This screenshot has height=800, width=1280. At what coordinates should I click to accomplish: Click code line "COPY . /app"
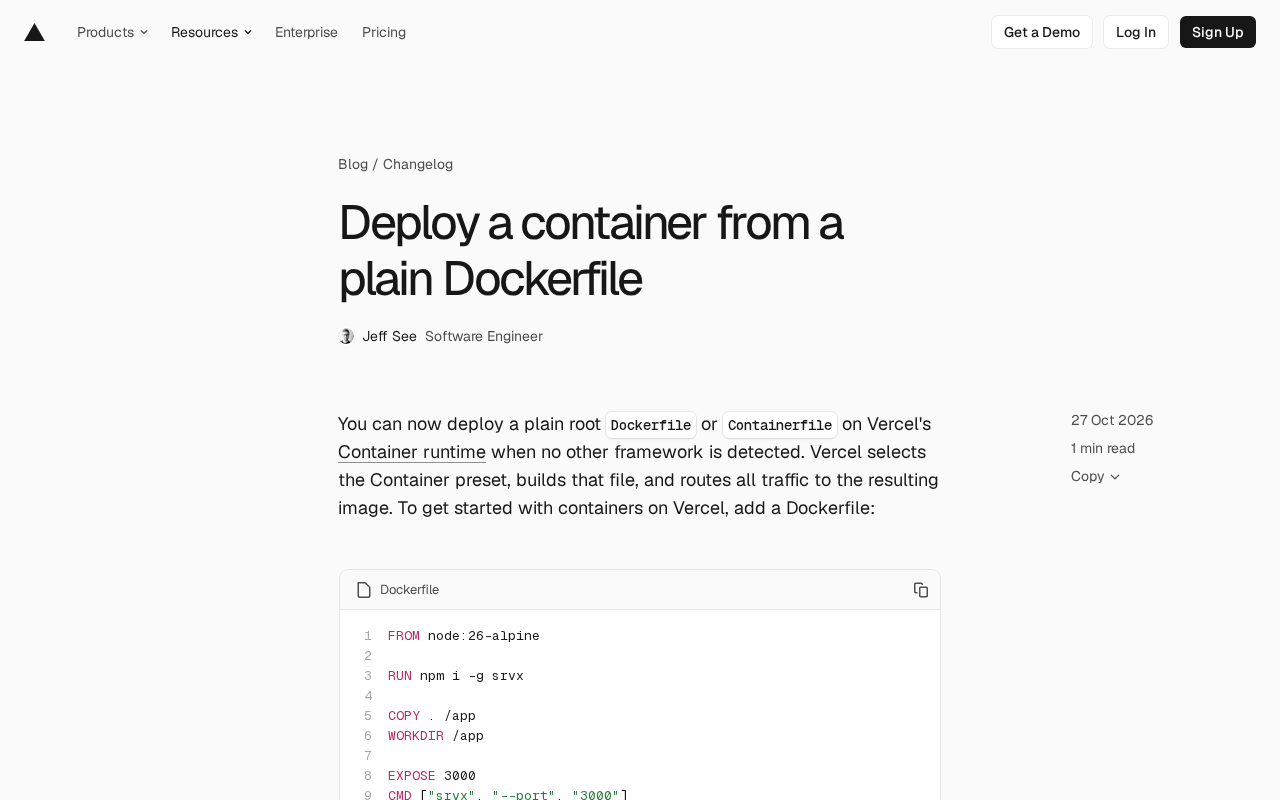pos(432,716)
